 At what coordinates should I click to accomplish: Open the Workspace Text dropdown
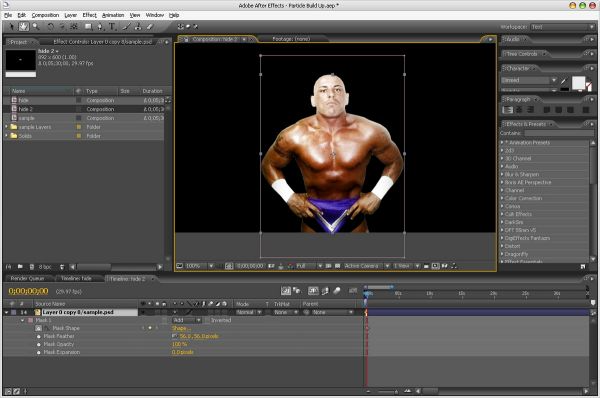pyautogui.click(x=562, y=27)
